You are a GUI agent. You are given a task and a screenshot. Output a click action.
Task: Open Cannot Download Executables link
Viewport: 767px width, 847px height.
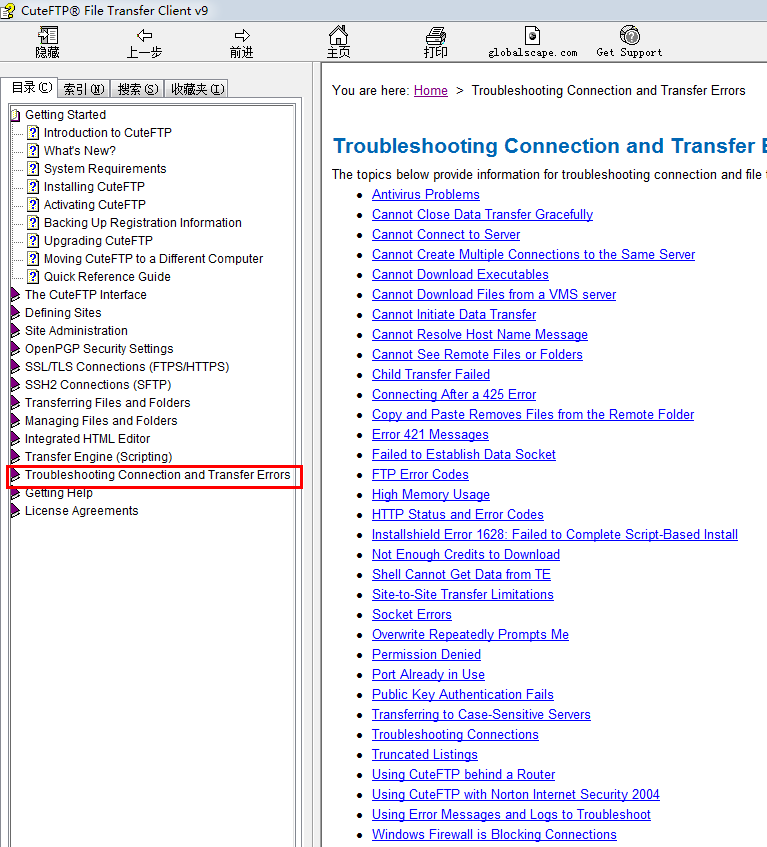point(460,274)
